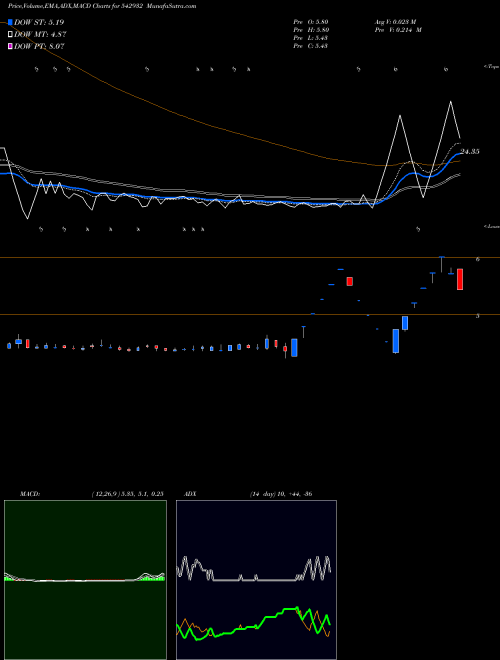Click the blue DOW ST legend swatch
The image size is (500, 660).
tap(11, 22)
